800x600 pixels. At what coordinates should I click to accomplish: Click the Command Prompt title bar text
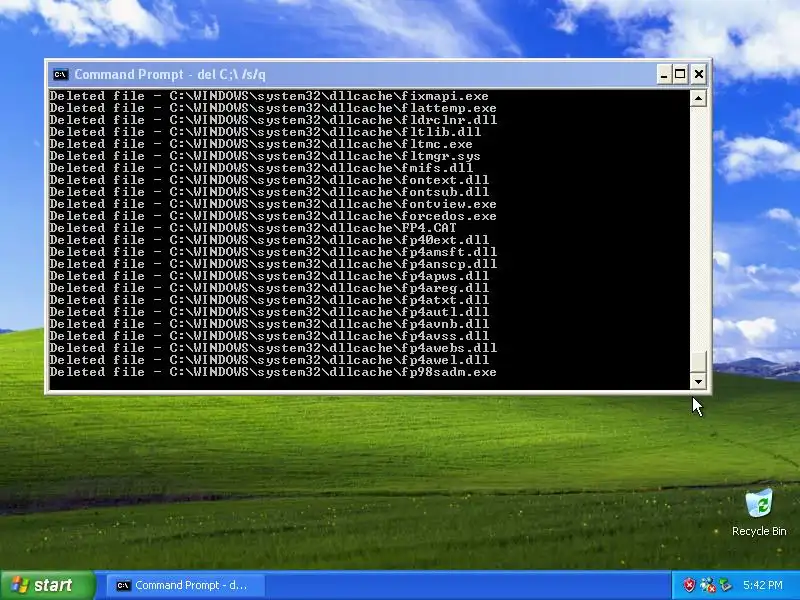[170, 74]
